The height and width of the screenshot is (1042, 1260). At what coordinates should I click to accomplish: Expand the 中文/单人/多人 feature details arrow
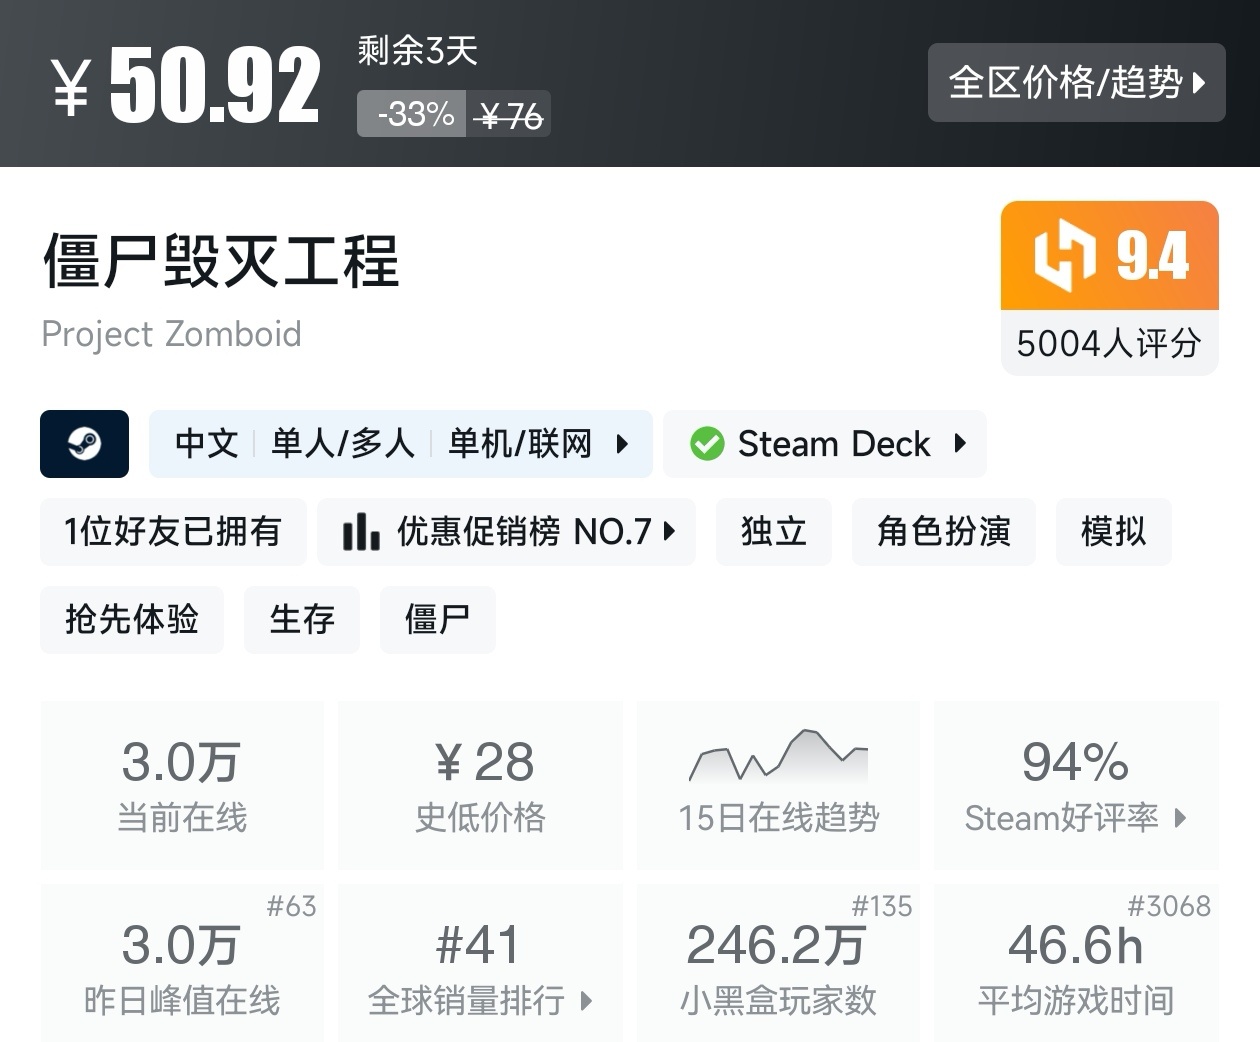click(x=622, y=444)
